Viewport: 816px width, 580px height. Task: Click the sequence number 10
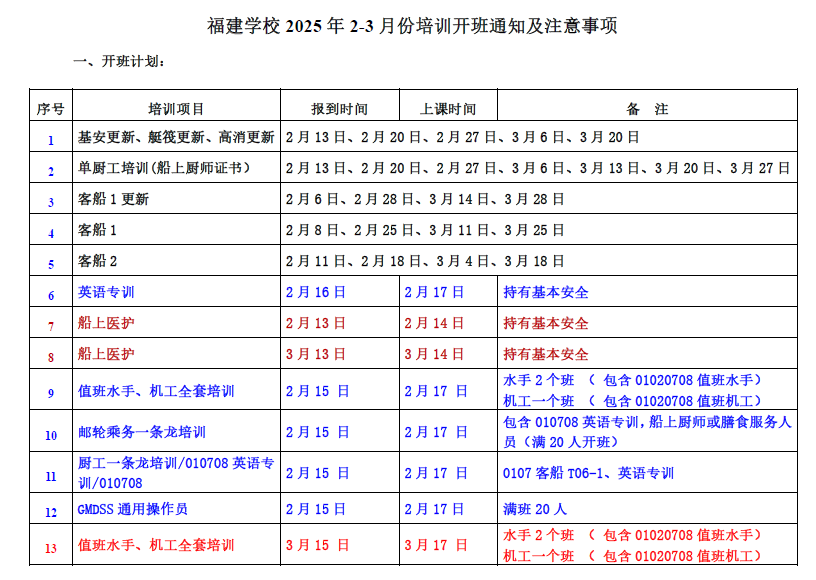coord(50,435)
